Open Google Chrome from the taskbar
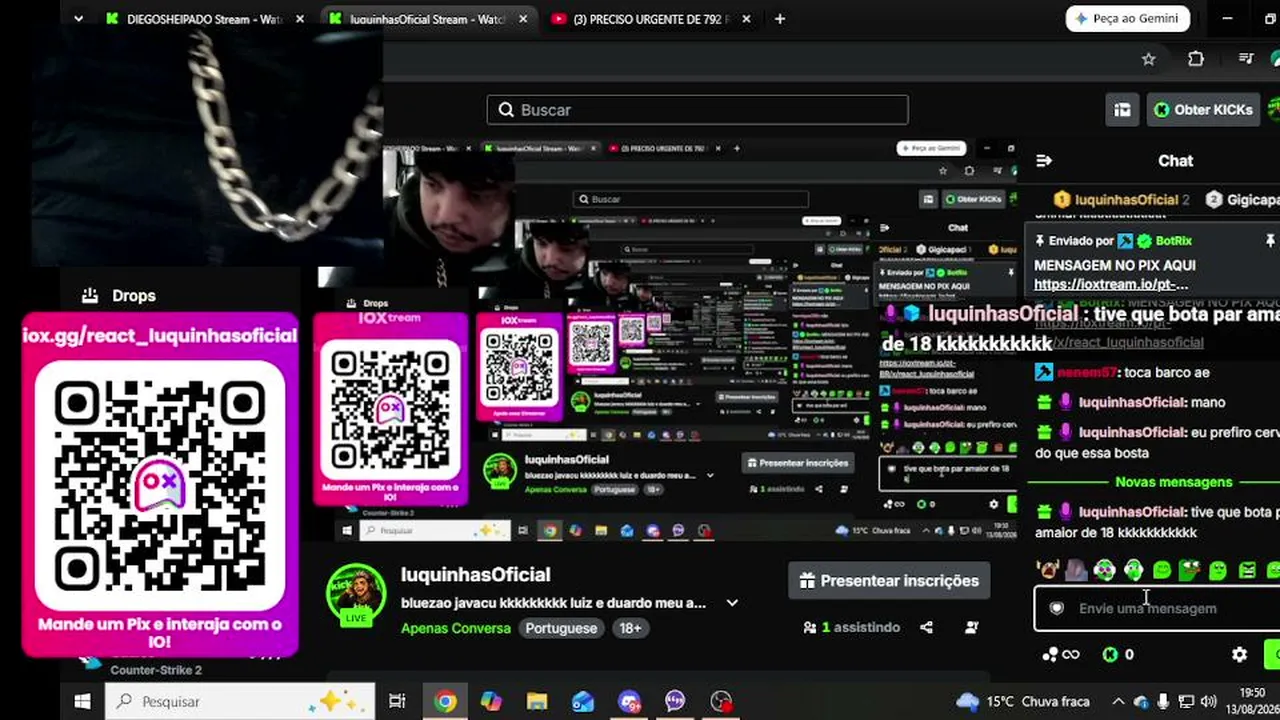This screenshot has height=720, width=1280. tap(446, 701)
